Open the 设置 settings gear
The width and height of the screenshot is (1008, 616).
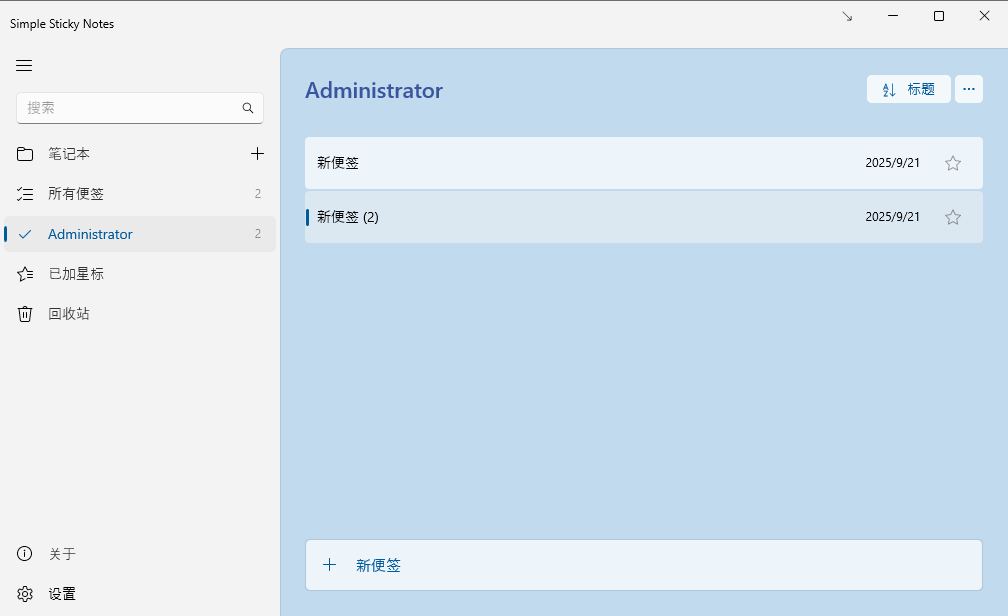pyautogui.click(x=62, y=594)
